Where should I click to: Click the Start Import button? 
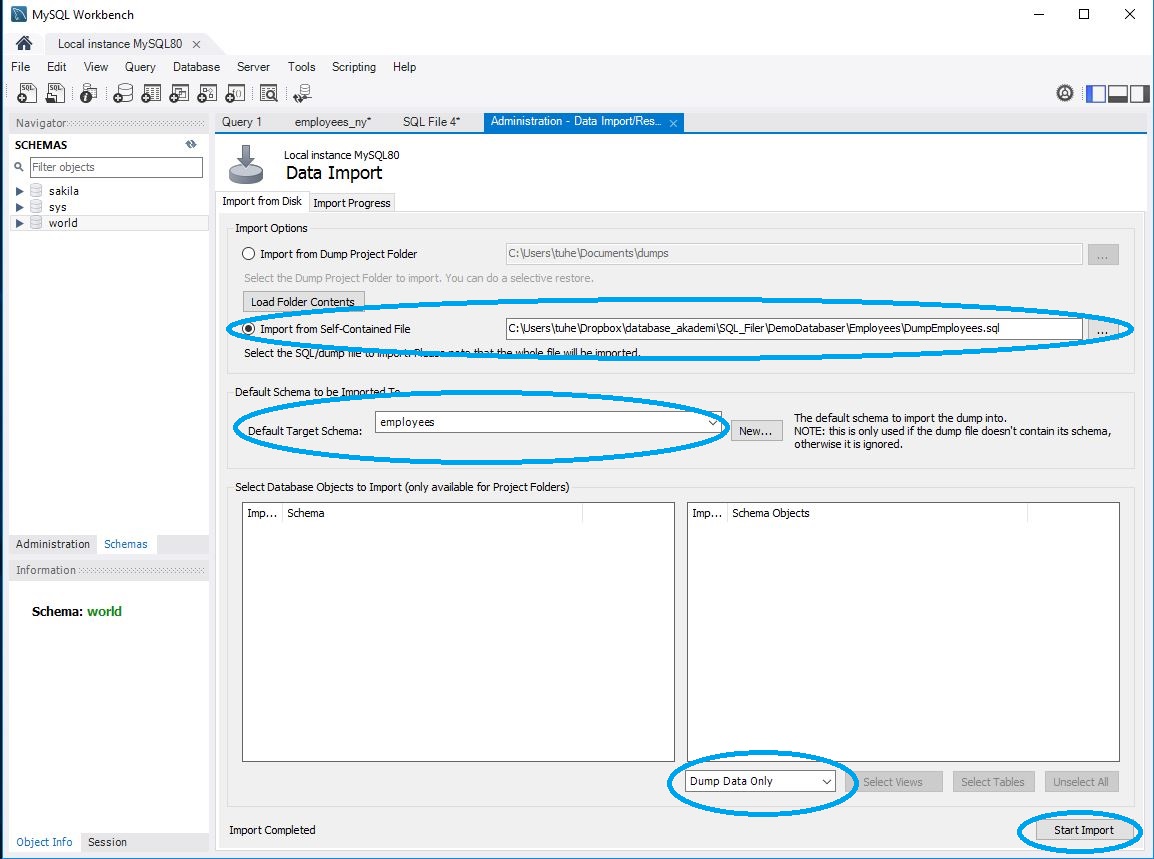1083,830
